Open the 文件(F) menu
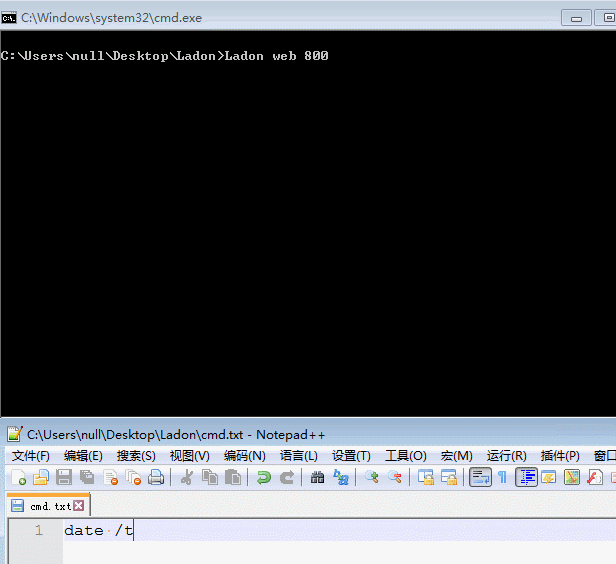 tap(30, 456)
